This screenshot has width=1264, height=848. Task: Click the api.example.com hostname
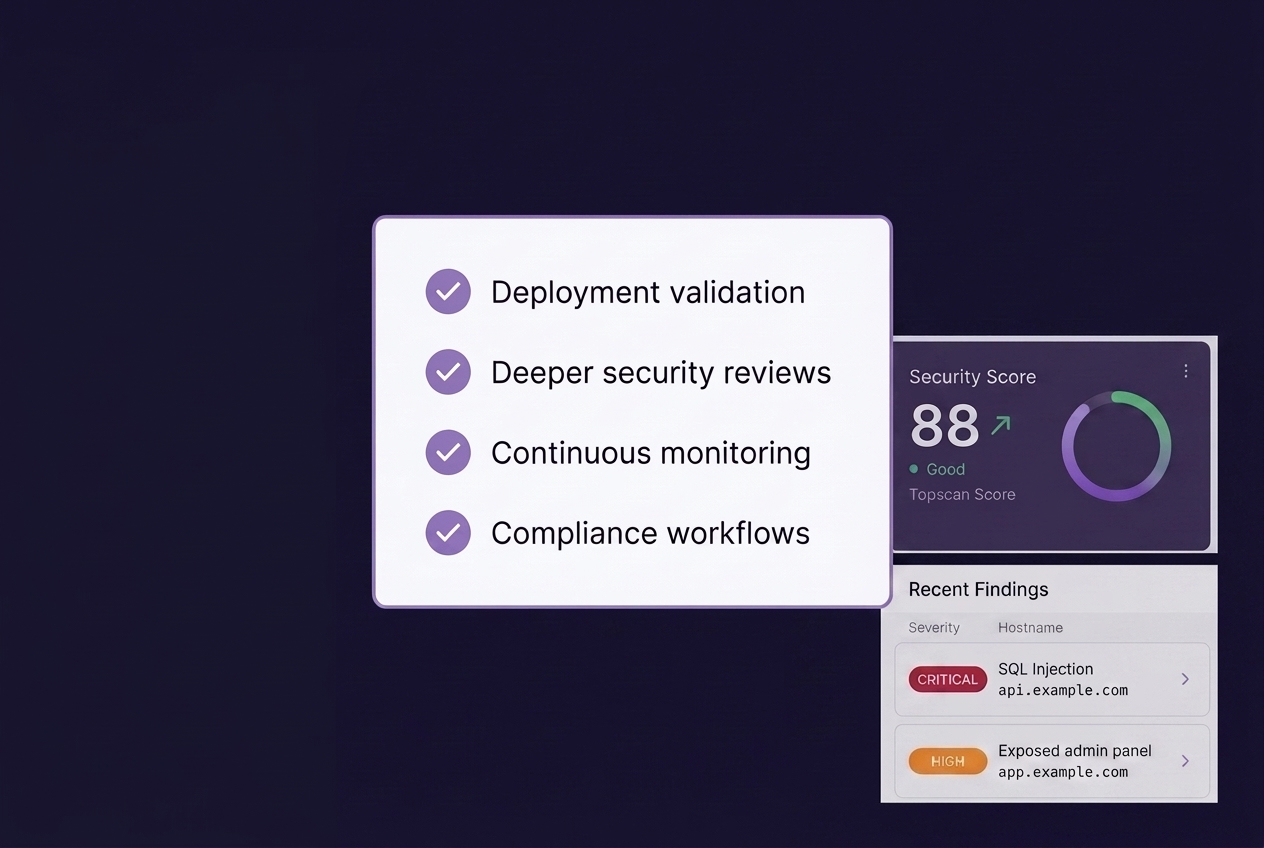click(1063, 690)
